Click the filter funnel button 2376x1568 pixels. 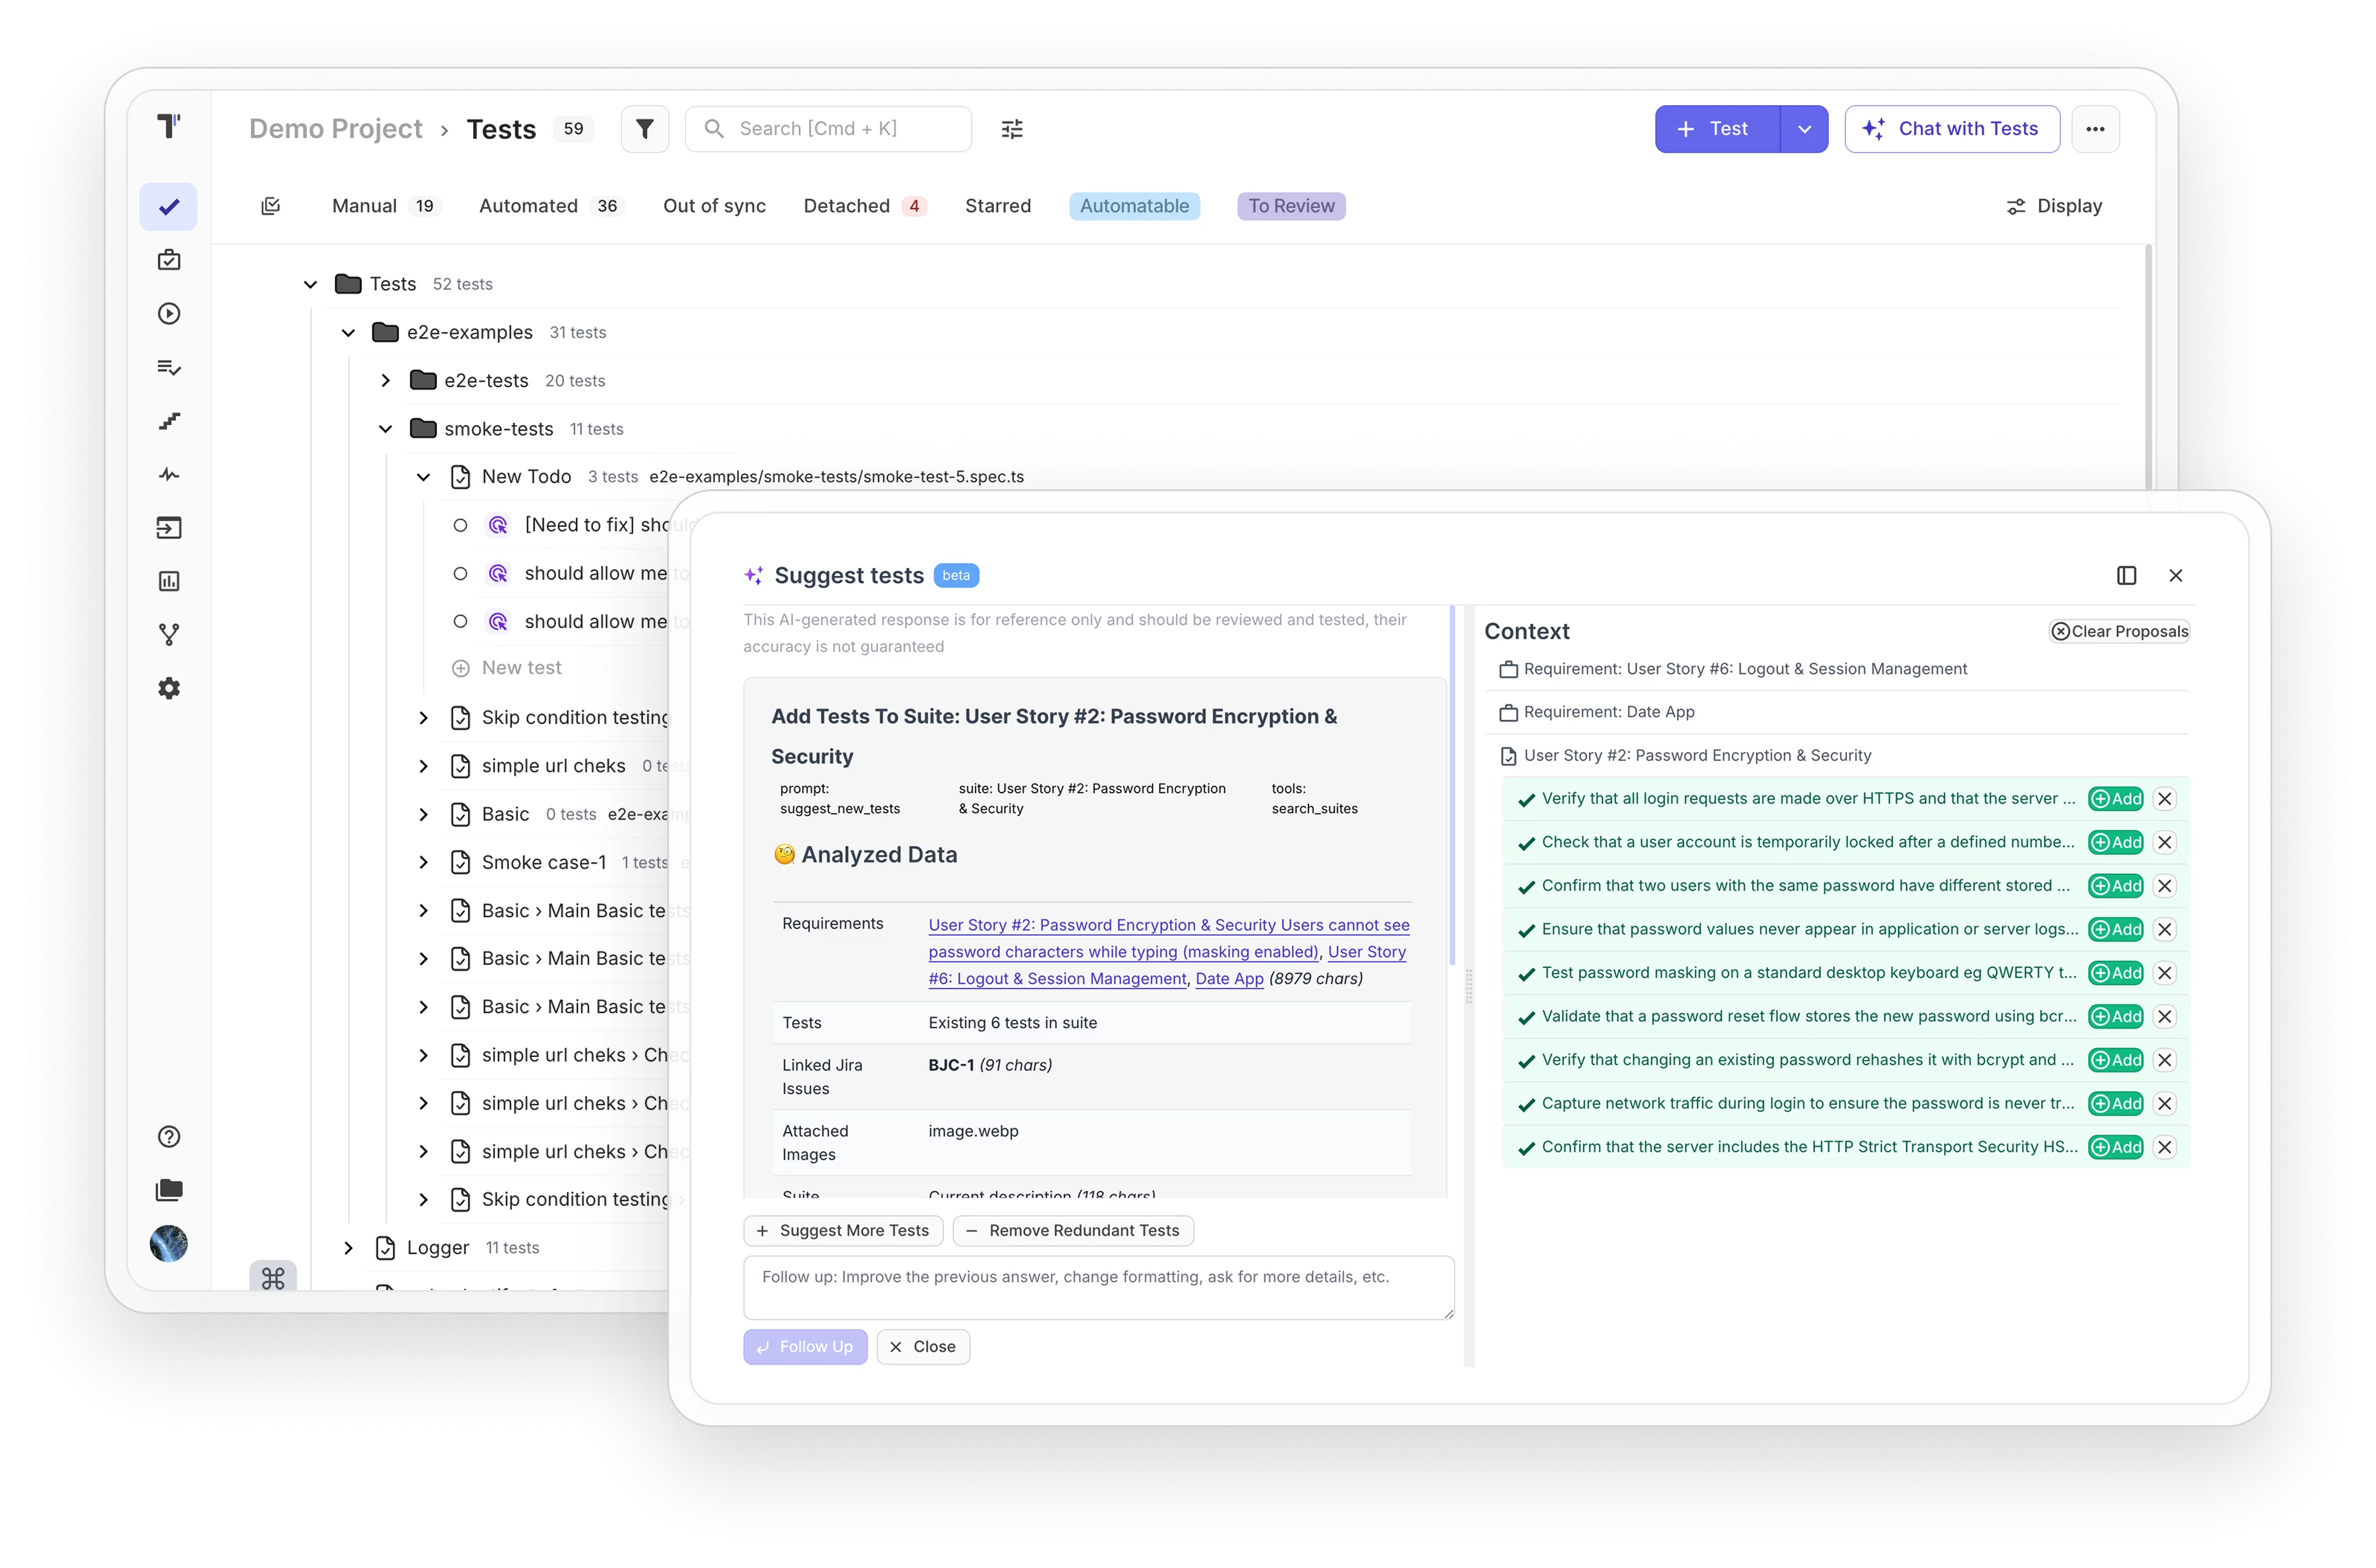coord(645,129)
